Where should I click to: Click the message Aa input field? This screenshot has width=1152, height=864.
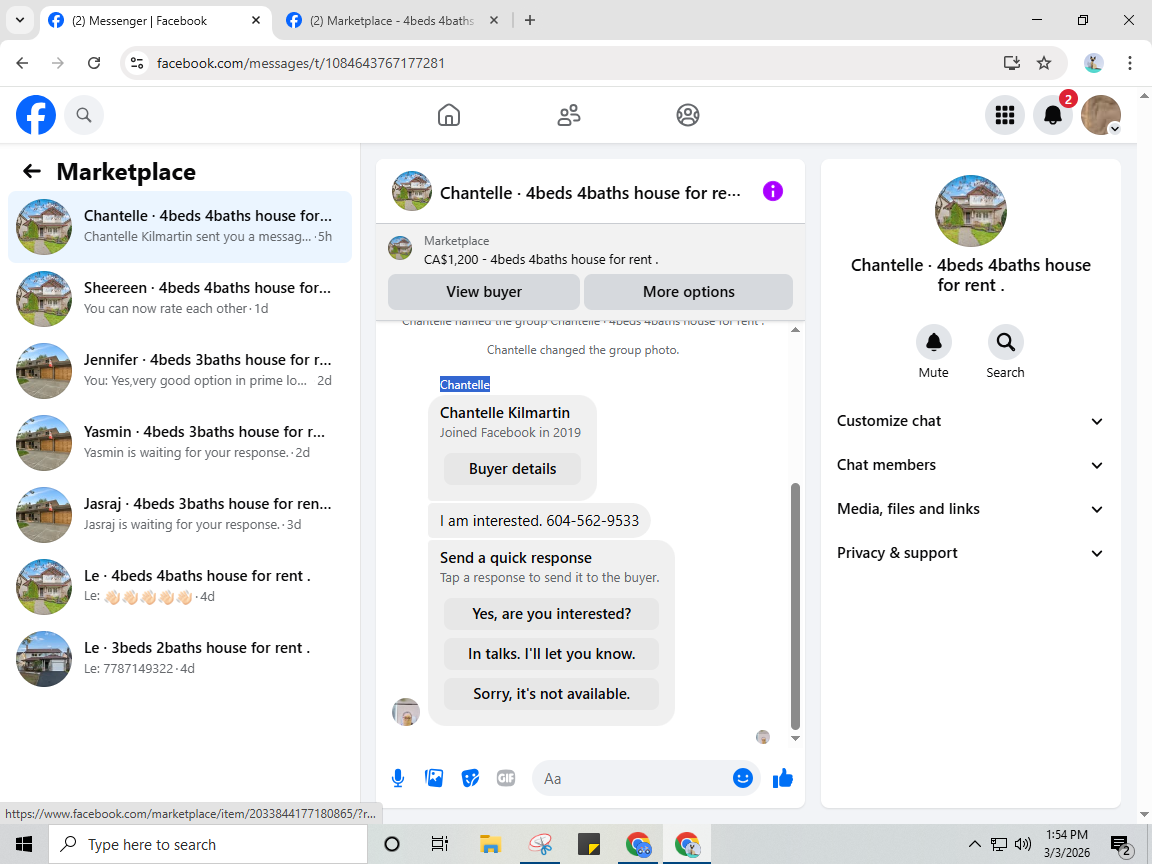coord(632,778)
